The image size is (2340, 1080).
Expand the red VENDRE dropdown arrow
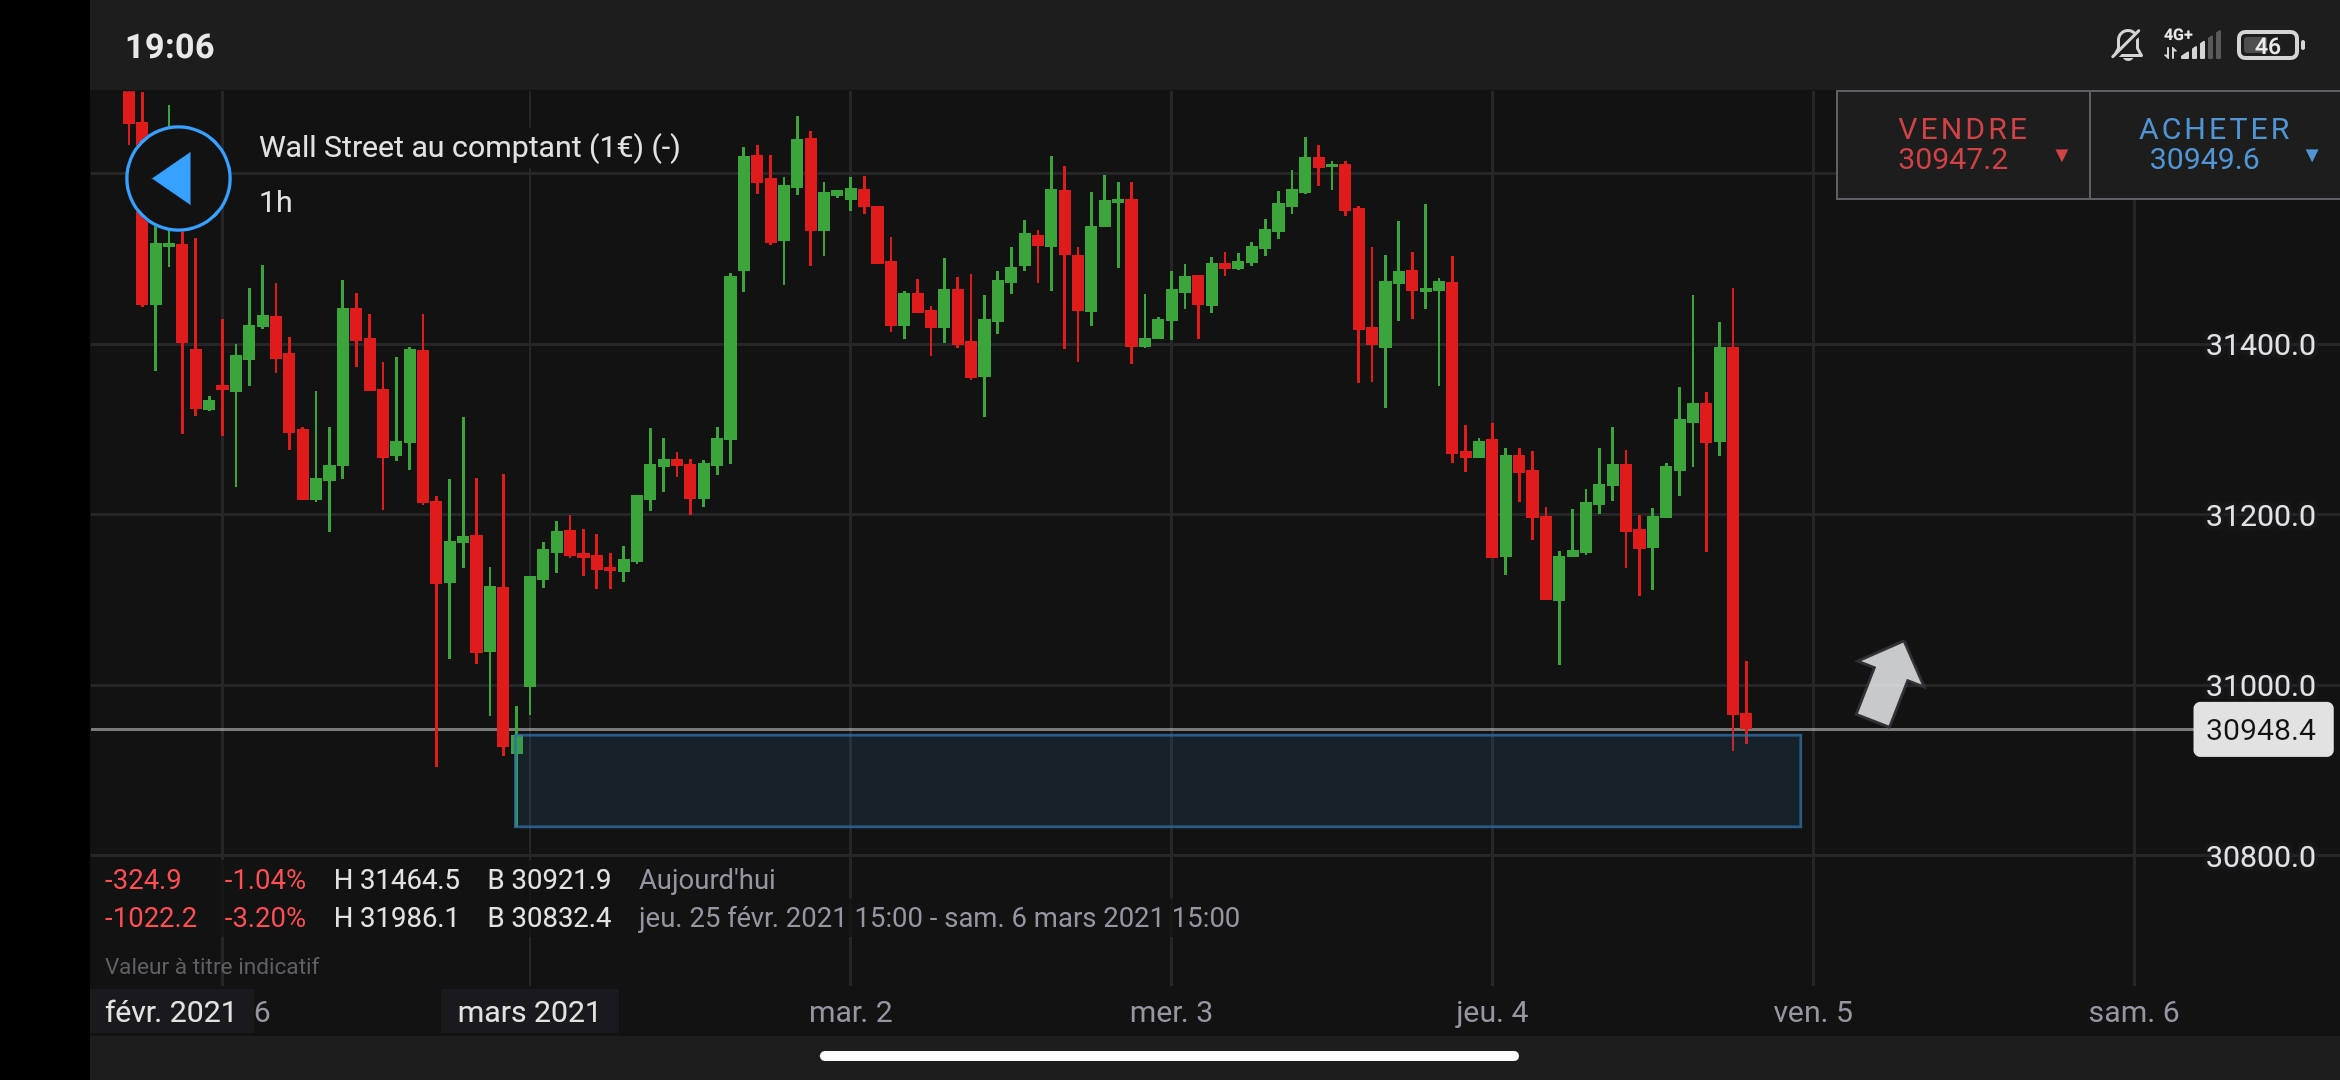pyautogui.click(x=2061, y=155)
